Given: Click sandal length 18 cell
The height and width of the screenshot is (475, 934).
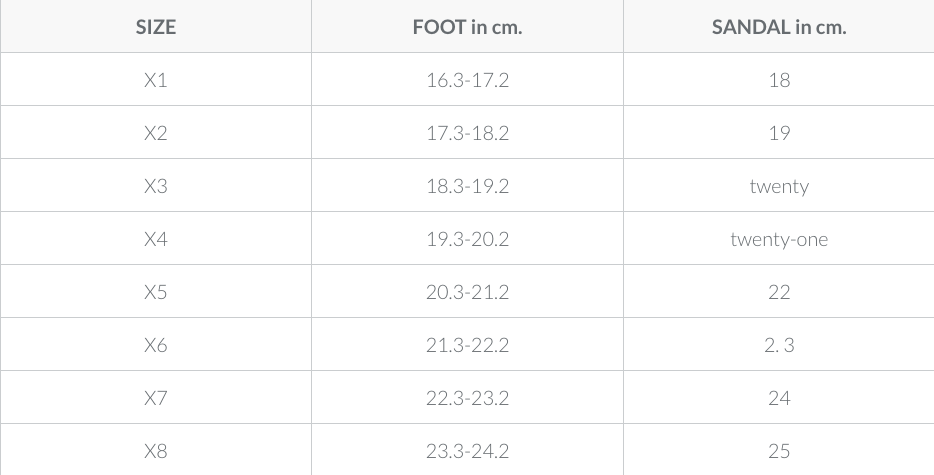Looking at the screenshot, I should [779, 79].
